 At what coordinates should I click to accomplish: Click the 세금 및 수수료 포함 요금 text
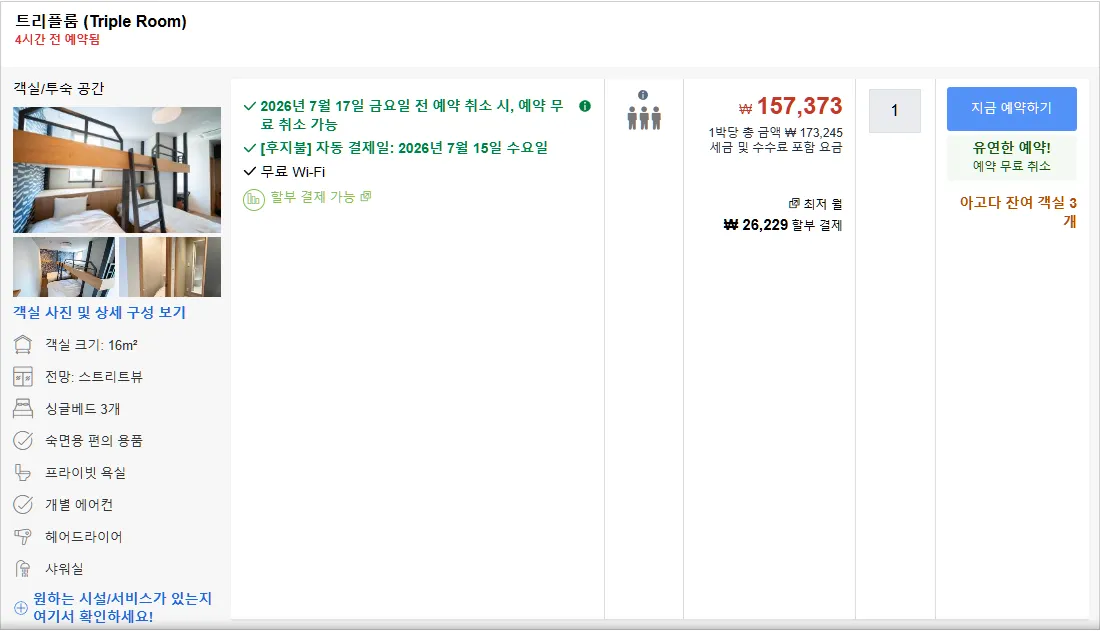(x=776, y=147)
